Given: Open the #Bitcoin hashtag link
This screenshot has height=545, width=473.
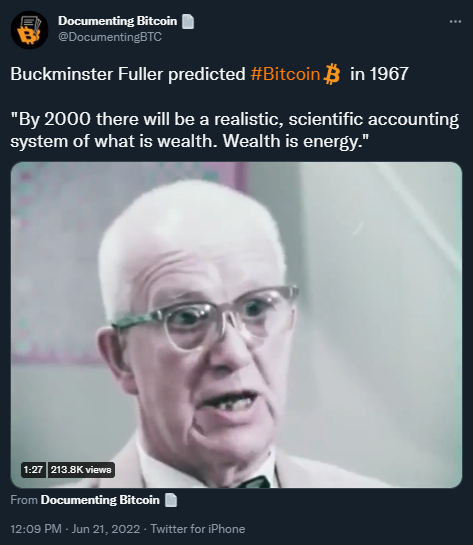Looking at the screenshot, I should [285, 74].
